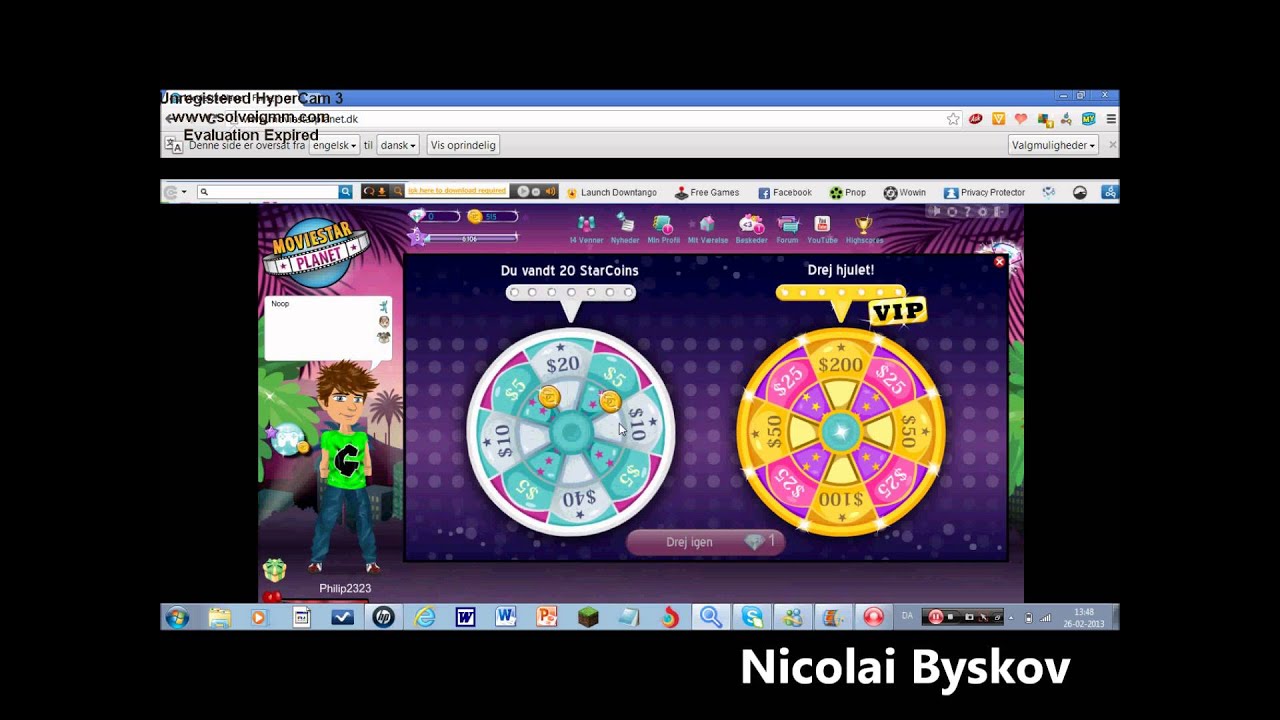Open the engelsk source language dropdown
This screenshot has width=1280, height=720.
pyautogui.click(x=334, y=145)
